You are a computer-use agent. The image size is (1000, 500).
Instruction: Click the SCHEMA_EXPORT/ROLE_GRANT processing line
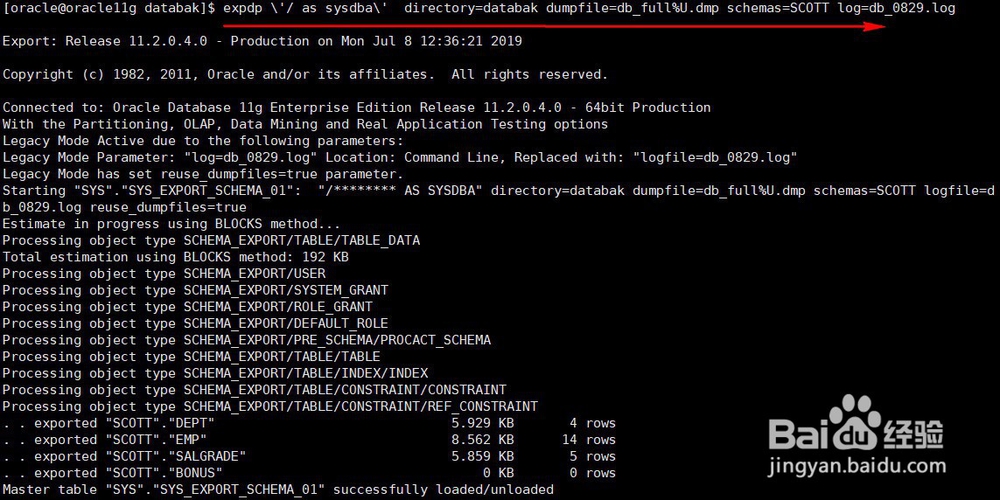(188, 307)
